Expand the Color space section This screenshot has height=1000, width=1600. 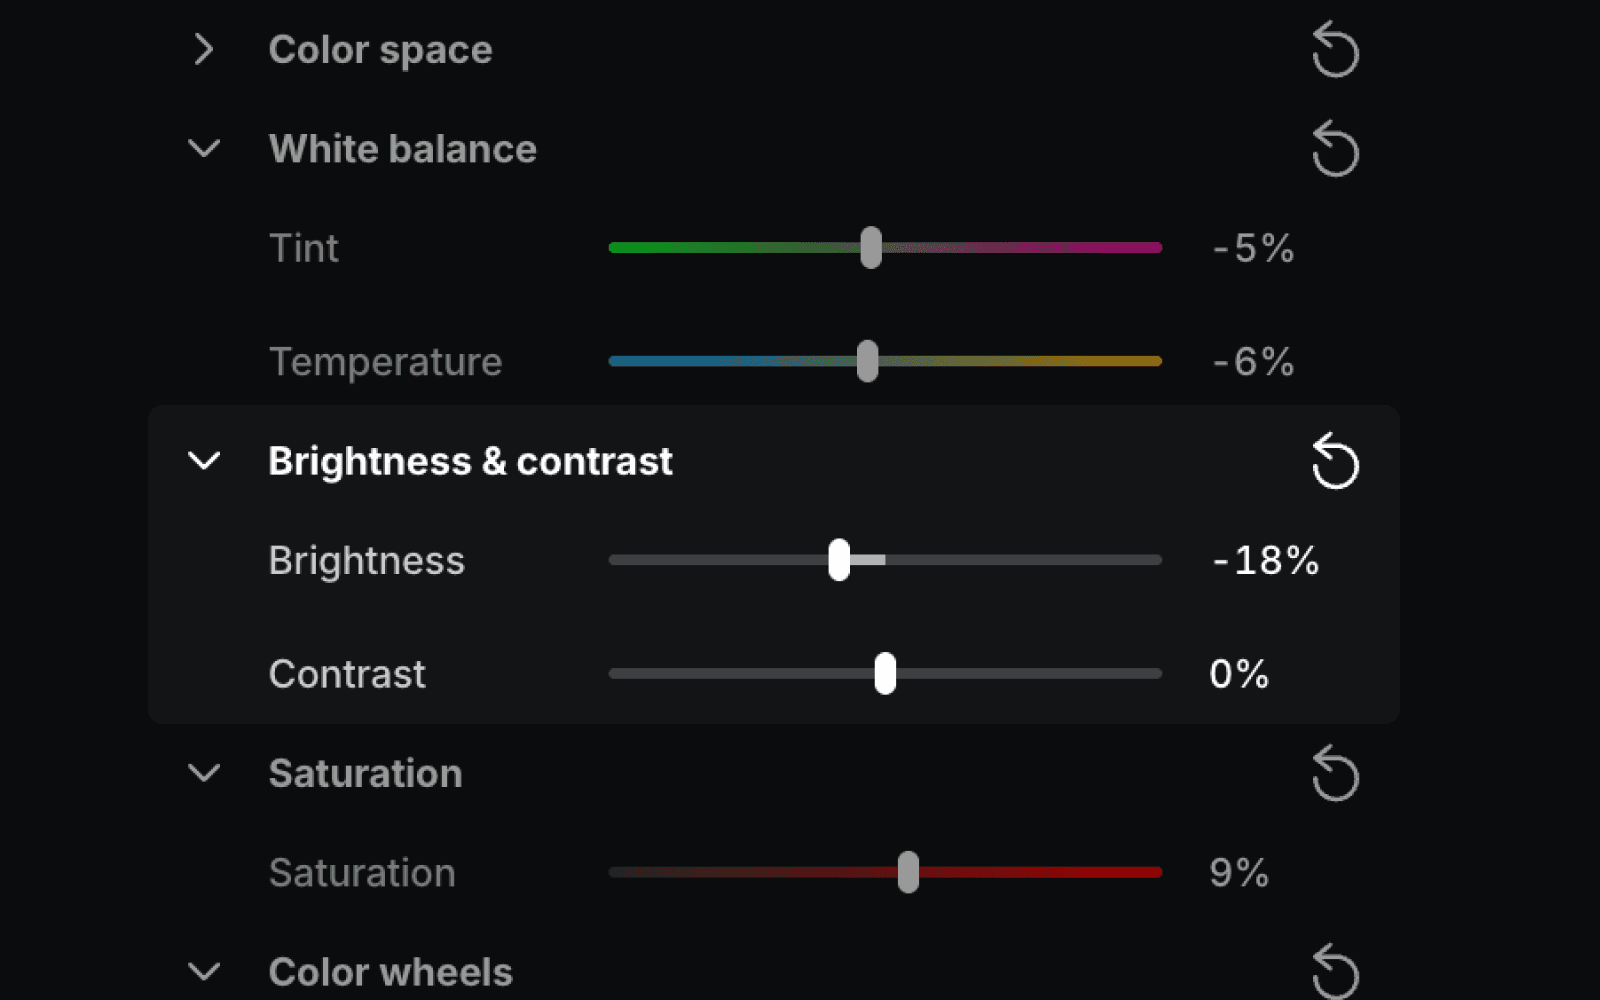pyautogui.click(x=204, y=49)
